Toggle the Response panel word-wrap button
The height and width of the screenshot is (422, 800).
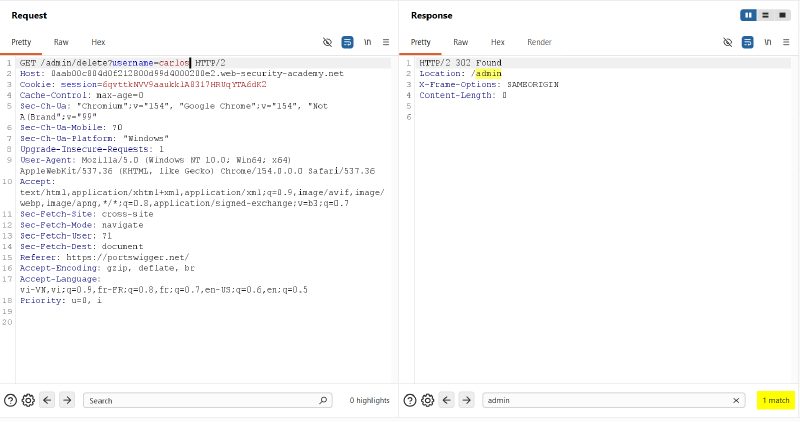pyautogui.click(x=747, y=42)
